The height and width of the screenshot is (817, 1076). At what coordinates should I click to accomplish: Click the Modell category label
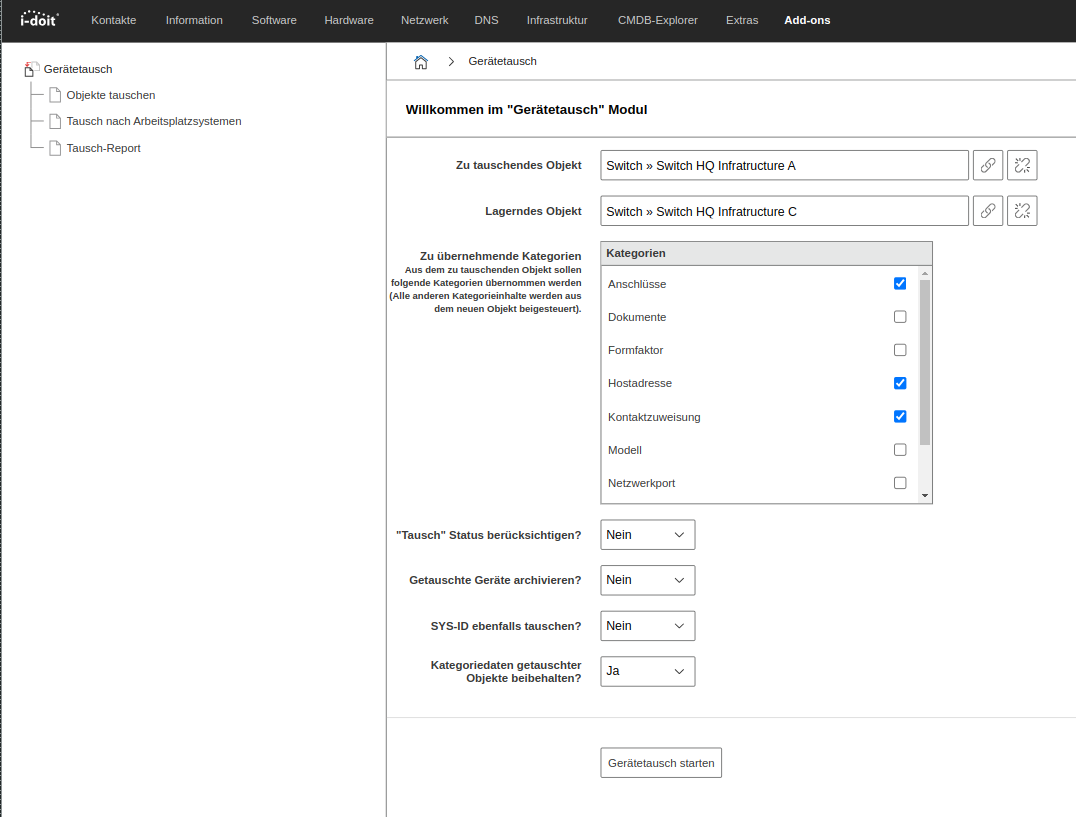[624, 450]
